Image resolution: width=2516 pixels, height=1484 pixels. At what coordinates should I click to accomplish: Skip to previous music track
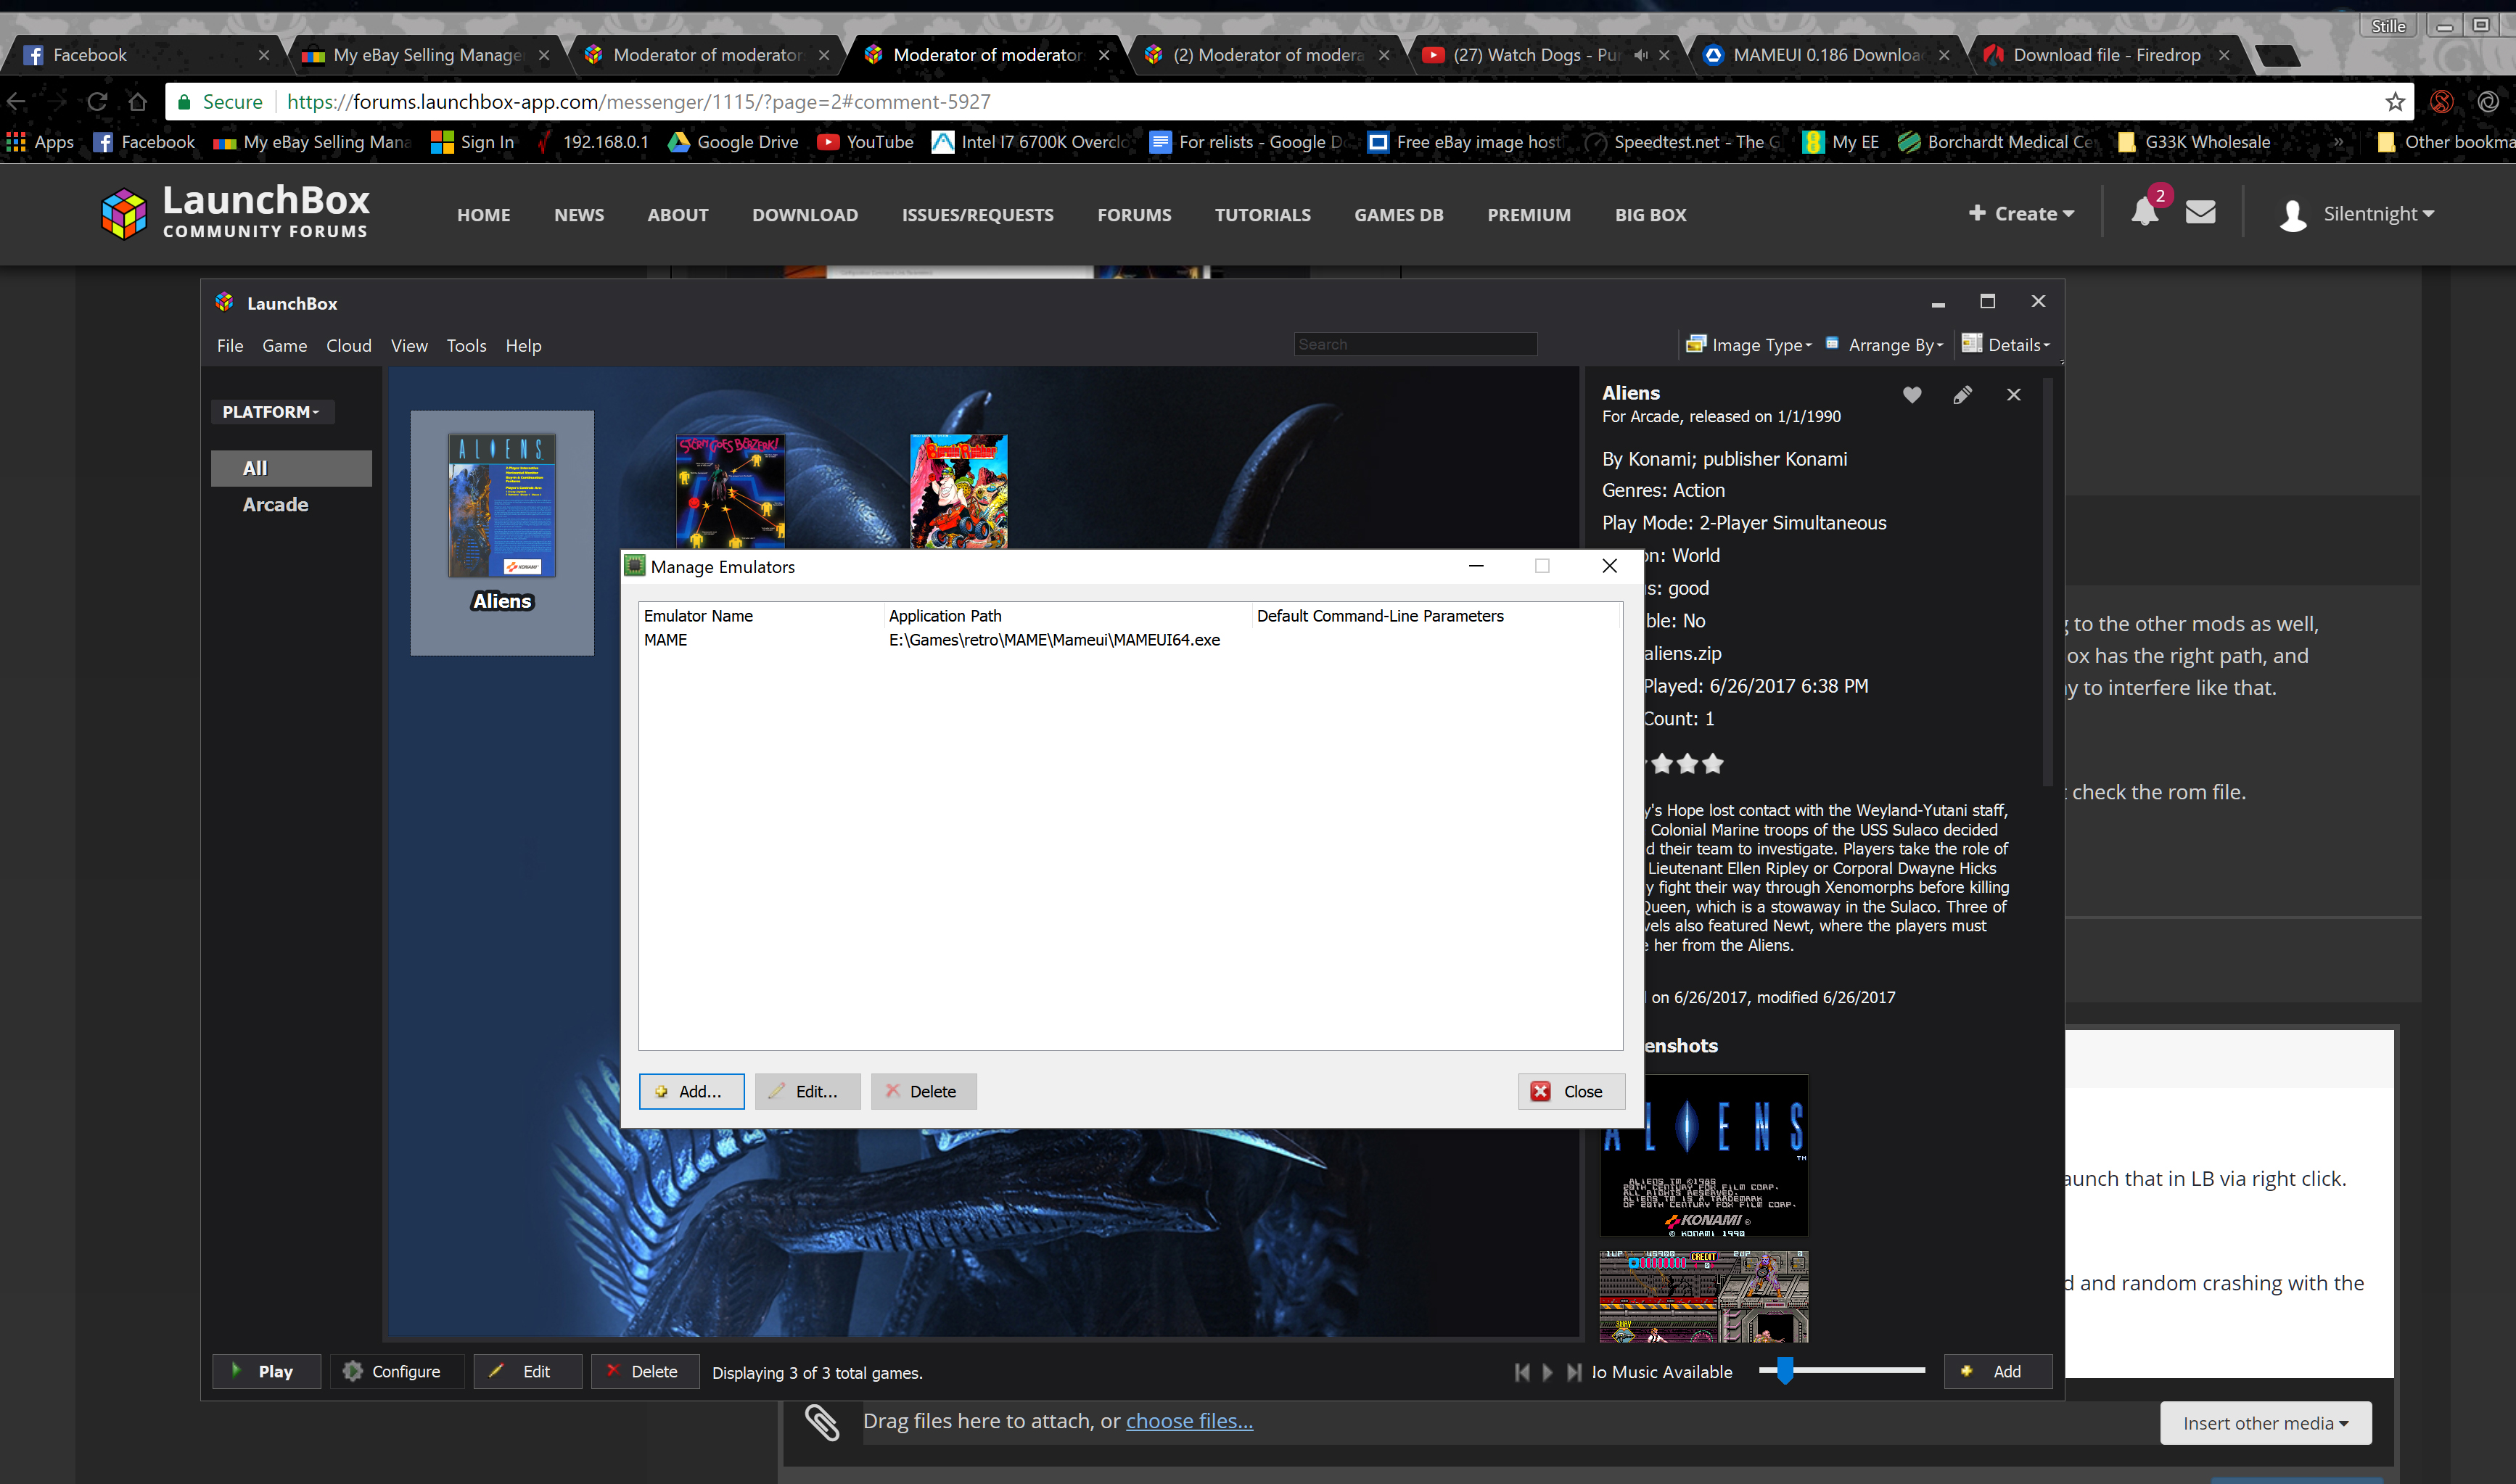point(1521,1372)
